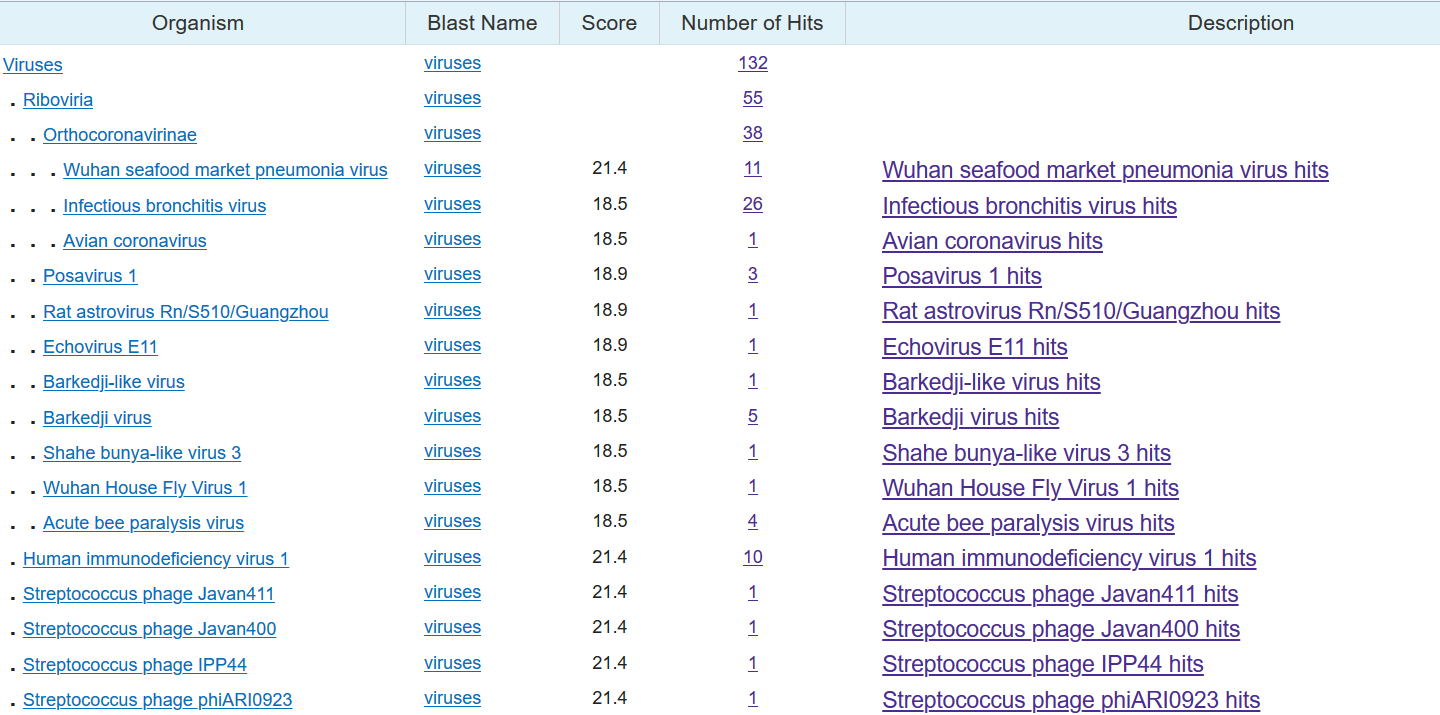Open the Orthocoronavirinae organism link
Screen dimensions: 1440x715
[120, 135]
